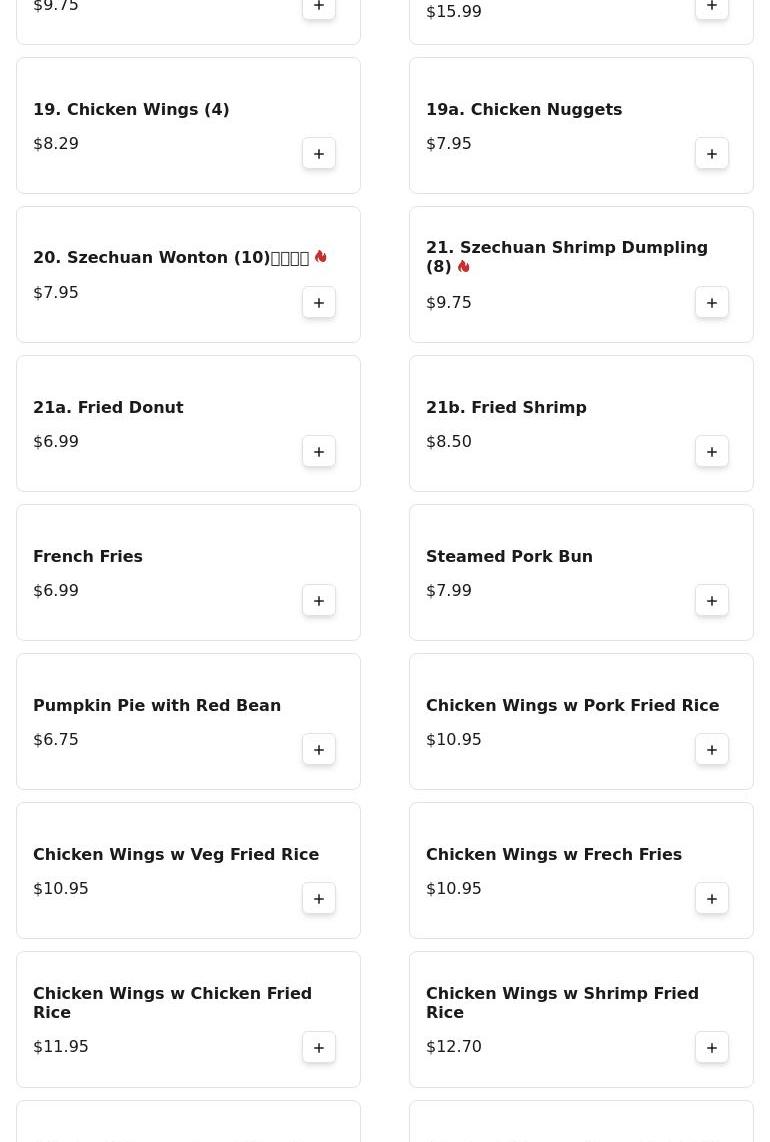Add Chicken Wings w Shrimp Fried Rice
Viewport: 770px width, 1142px height.
(x=712, y=1048)
